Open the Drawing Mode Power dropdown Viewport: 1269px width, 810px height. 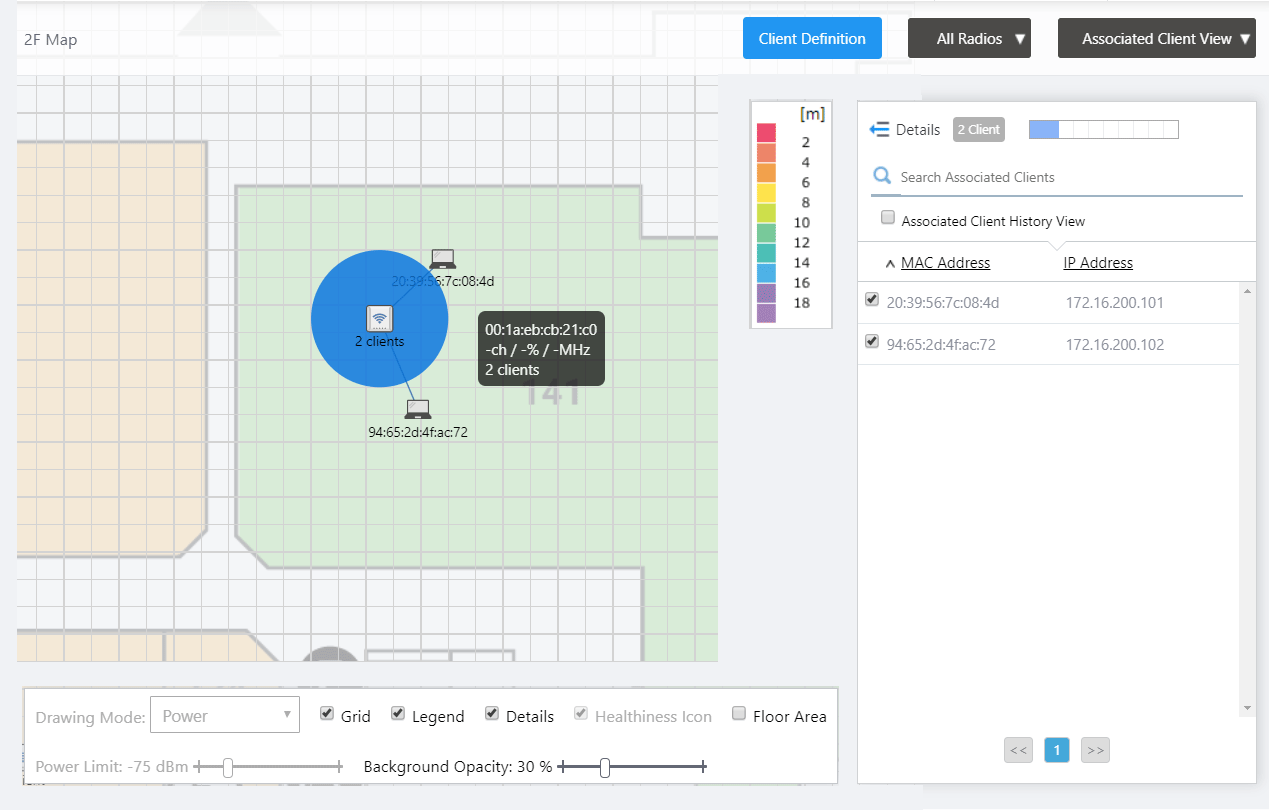[x=224, y=715]
